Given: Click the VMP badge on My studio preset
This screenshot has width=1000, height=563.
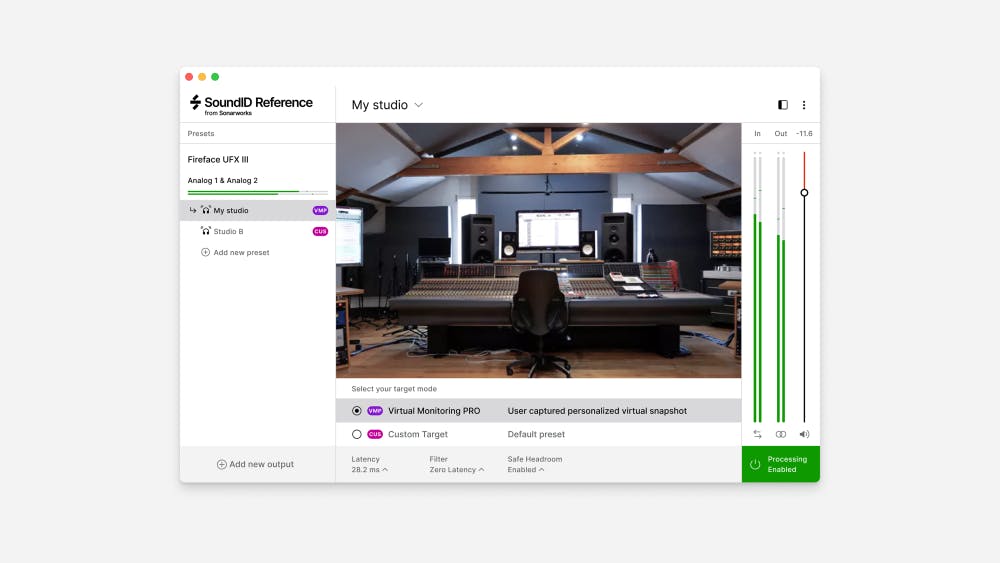Looking at the screenshot, I should tap(320, 211).
